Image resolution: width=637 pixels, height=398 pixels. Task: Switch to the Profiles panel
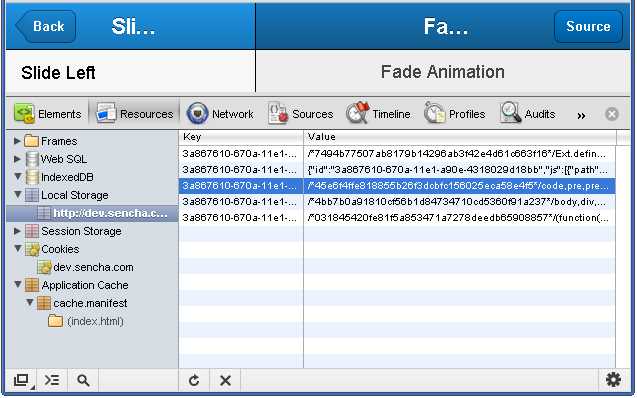pyautogui.click(x=455, y=114)
